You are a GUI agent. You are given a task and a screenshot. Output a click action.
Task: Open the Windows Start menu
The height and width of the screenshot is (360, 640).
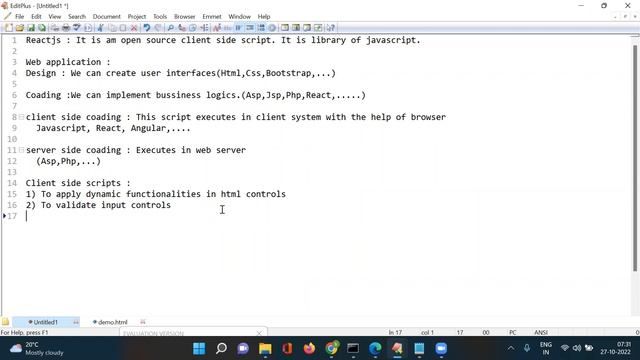[x=199, y=349]
